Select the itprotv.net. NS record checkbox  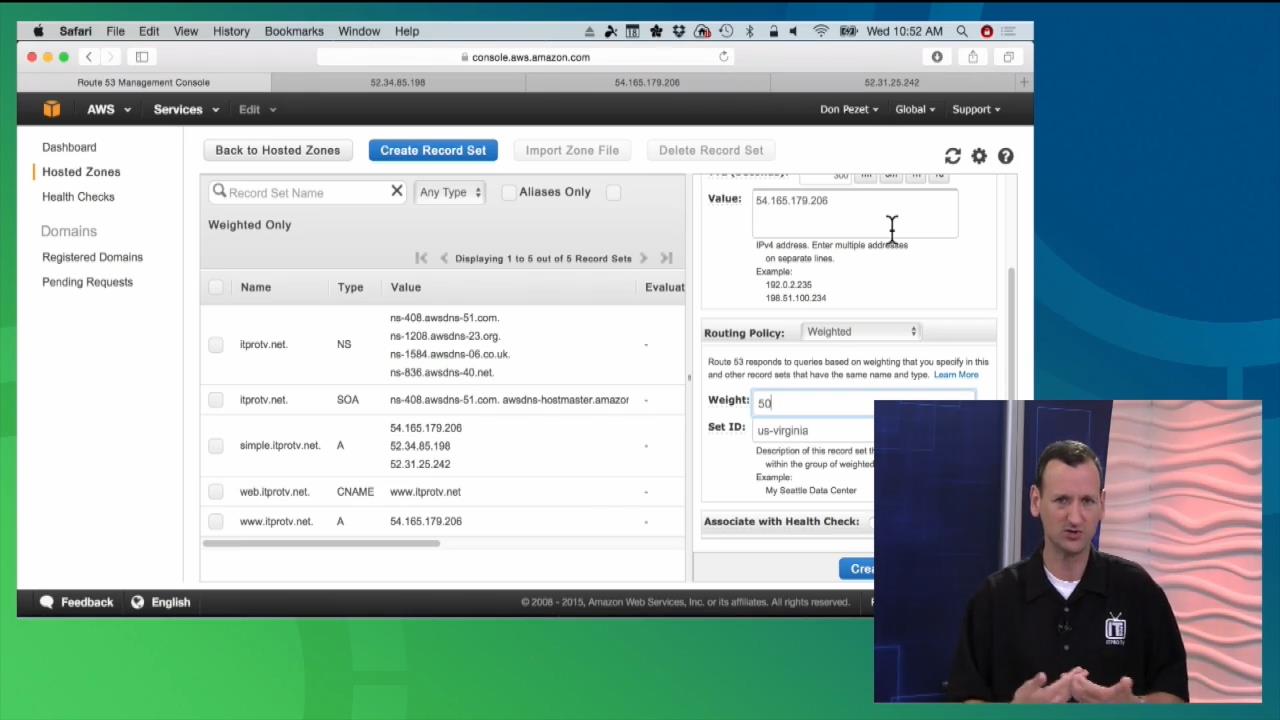216,344
